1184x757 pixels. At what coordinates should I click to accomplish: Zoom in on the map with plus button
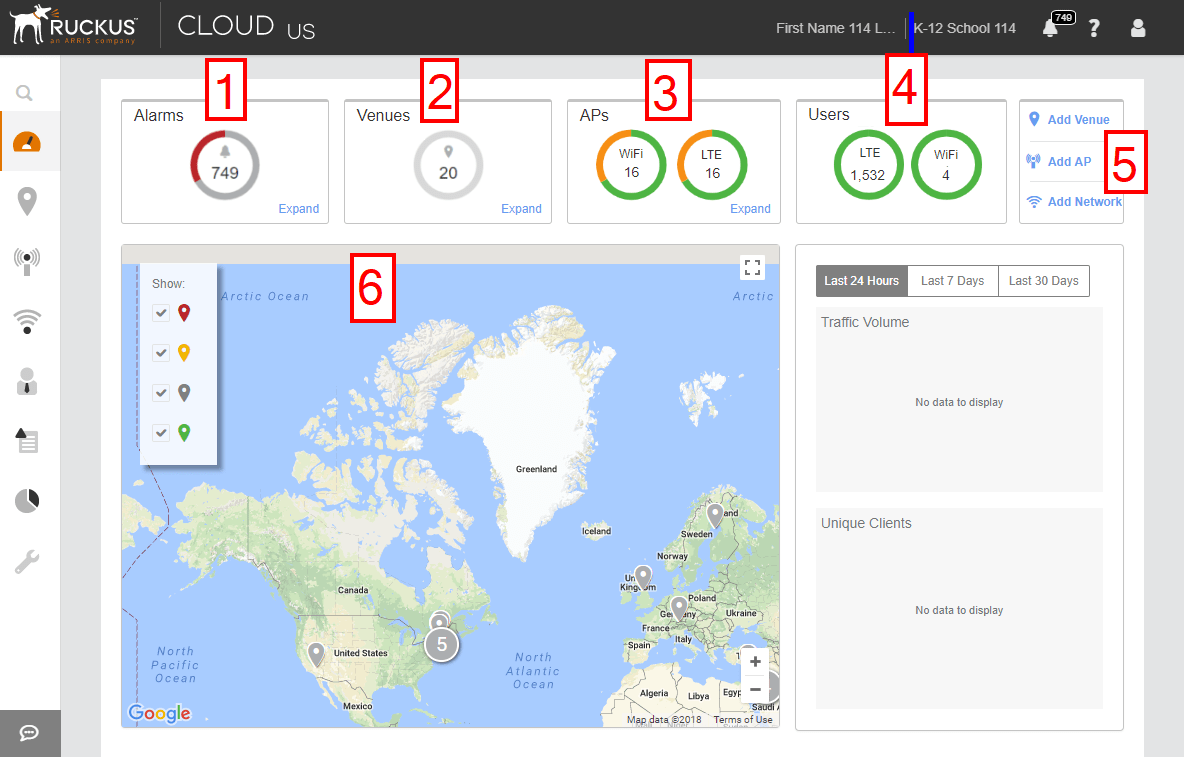tap(755, 661)
